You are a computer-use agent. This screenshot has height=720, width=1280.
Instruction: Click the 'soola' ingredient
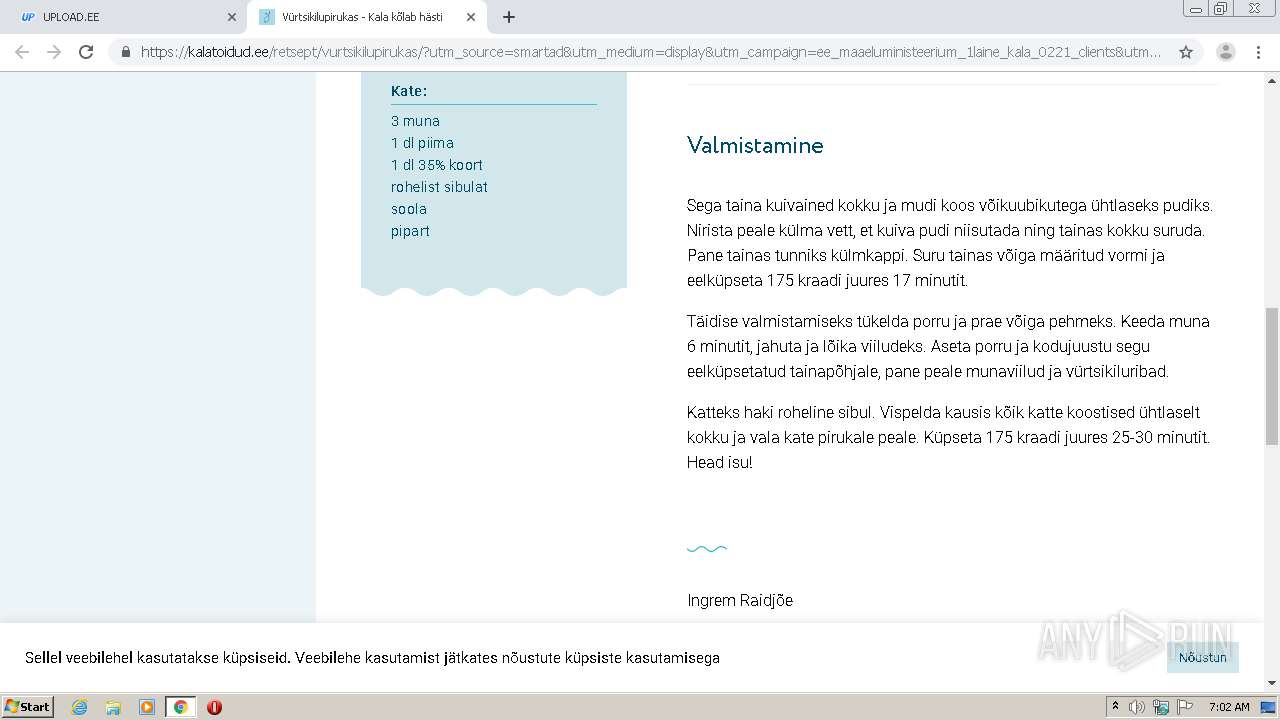point(409,209)
